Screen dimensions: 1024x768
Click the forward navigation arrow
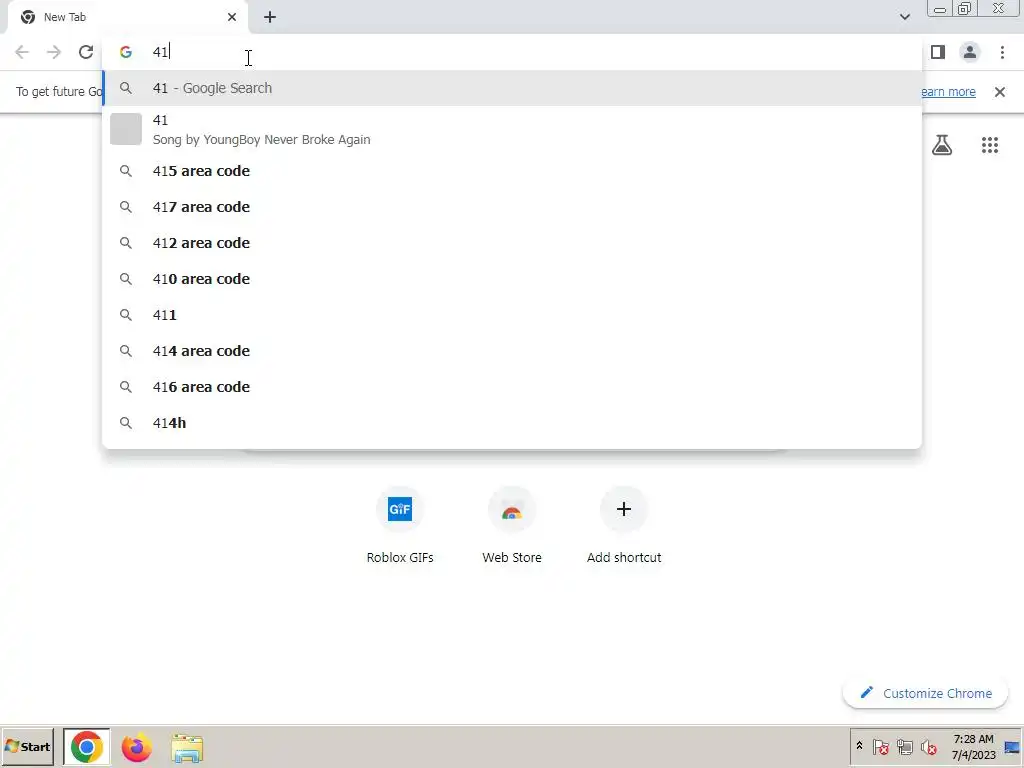tap(54, 52)
